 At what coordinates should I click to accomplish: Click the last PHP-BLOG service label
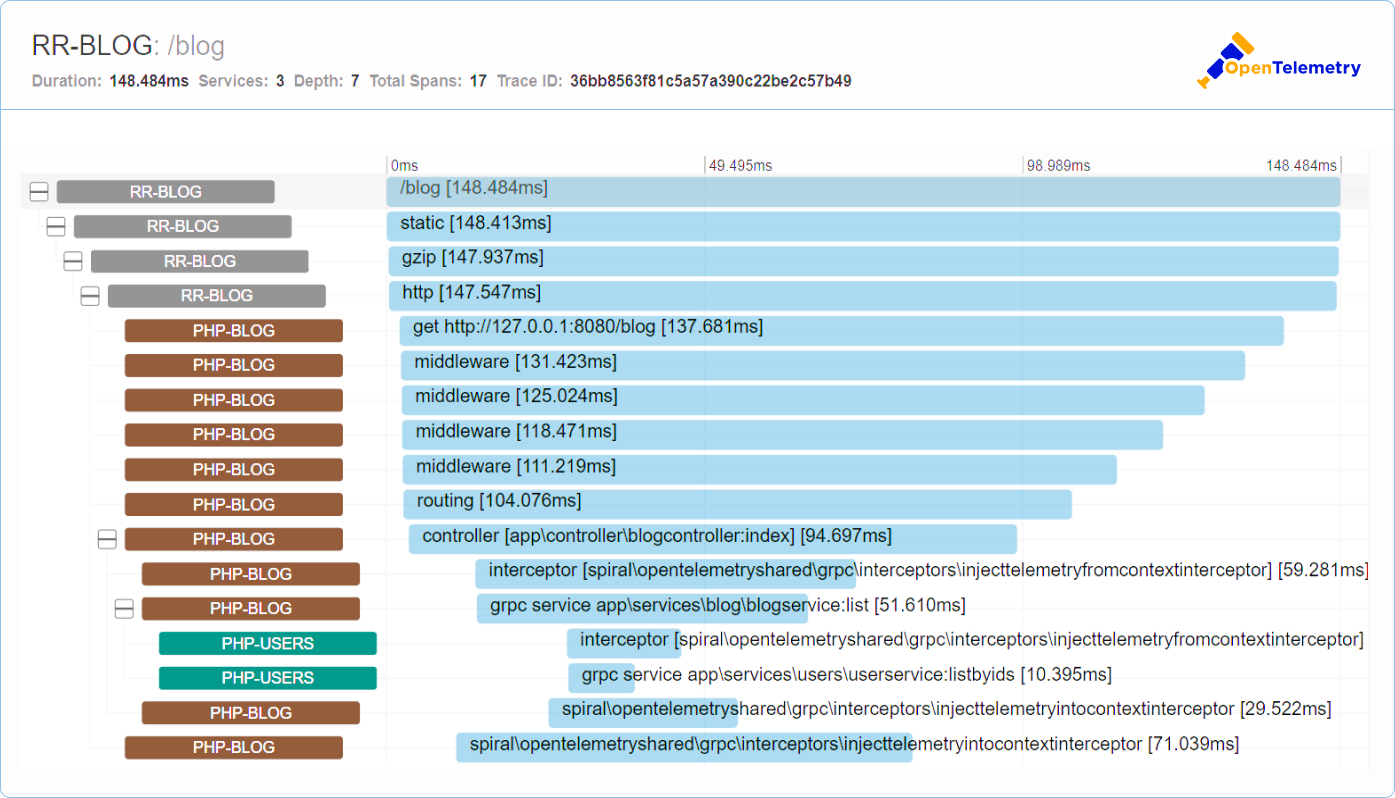233,747
